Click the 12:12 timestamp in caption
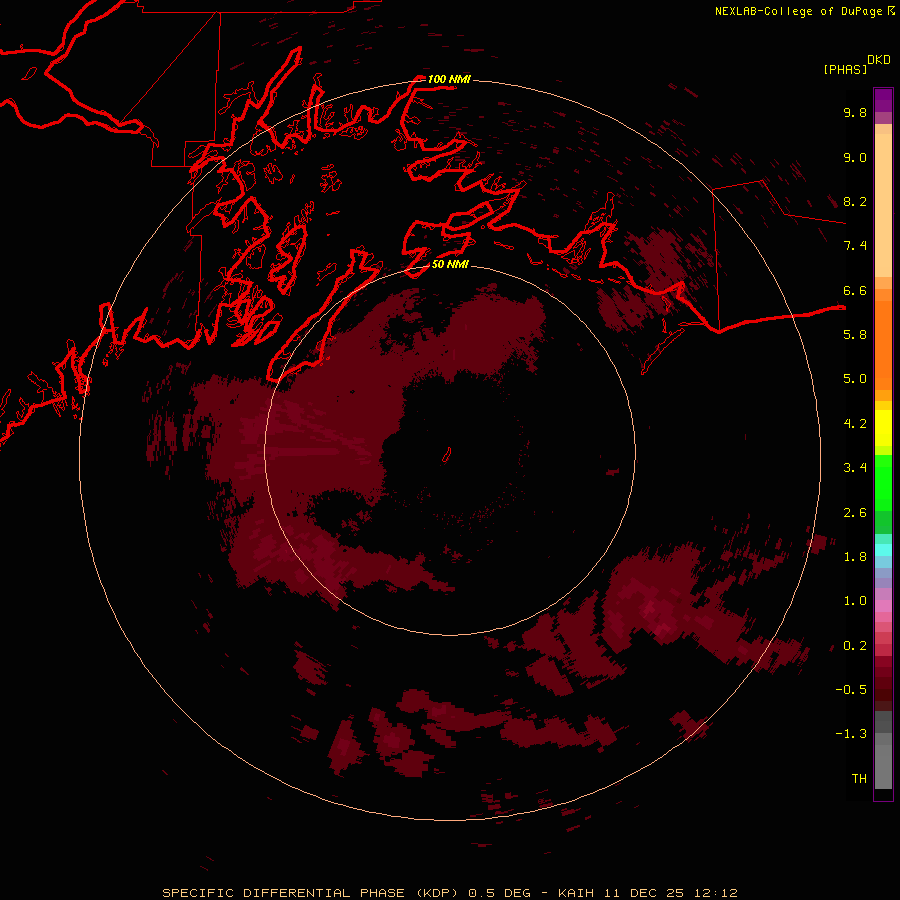This screenshot has height=900, width=900. coord(715,893)
